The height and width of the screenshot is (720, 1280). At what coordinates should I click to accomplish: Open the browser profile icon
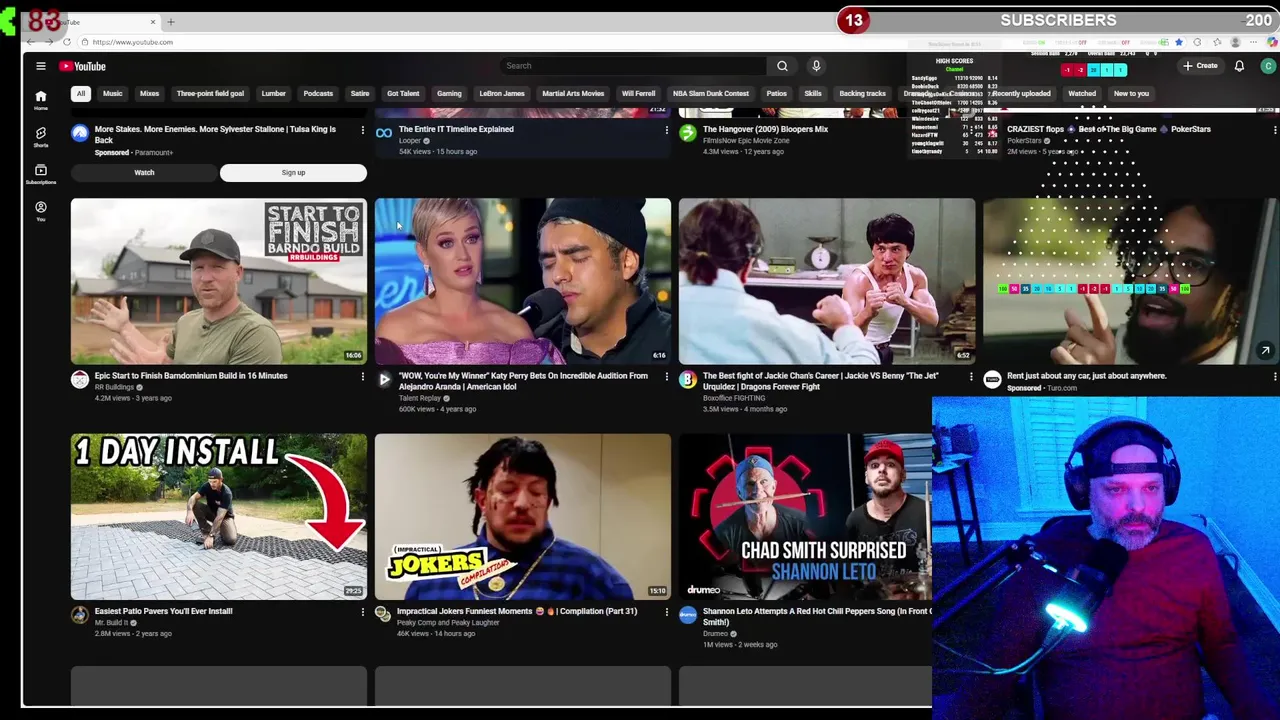click(1235, 42)
